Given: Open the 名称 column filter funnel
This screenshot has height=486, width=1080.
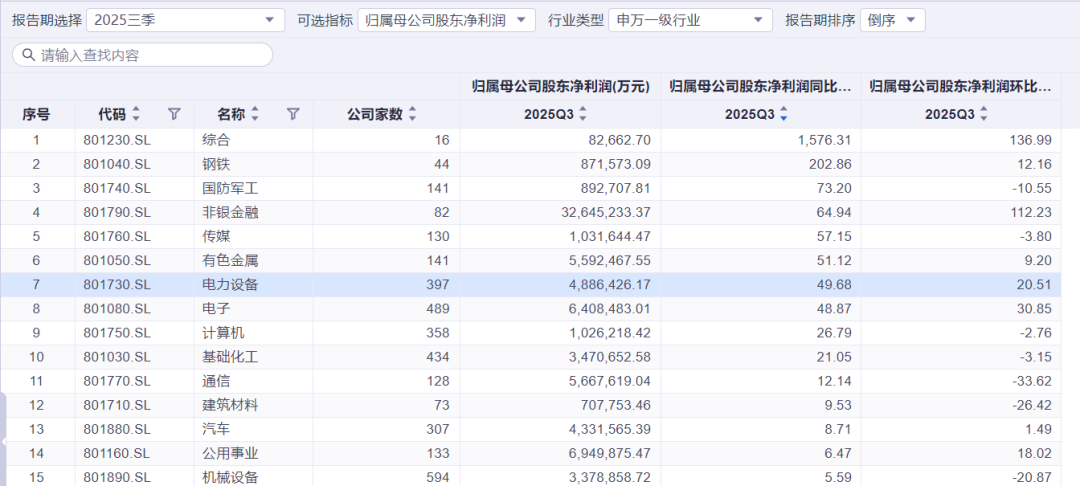Looking at the screenshot, I should (293, 114).
